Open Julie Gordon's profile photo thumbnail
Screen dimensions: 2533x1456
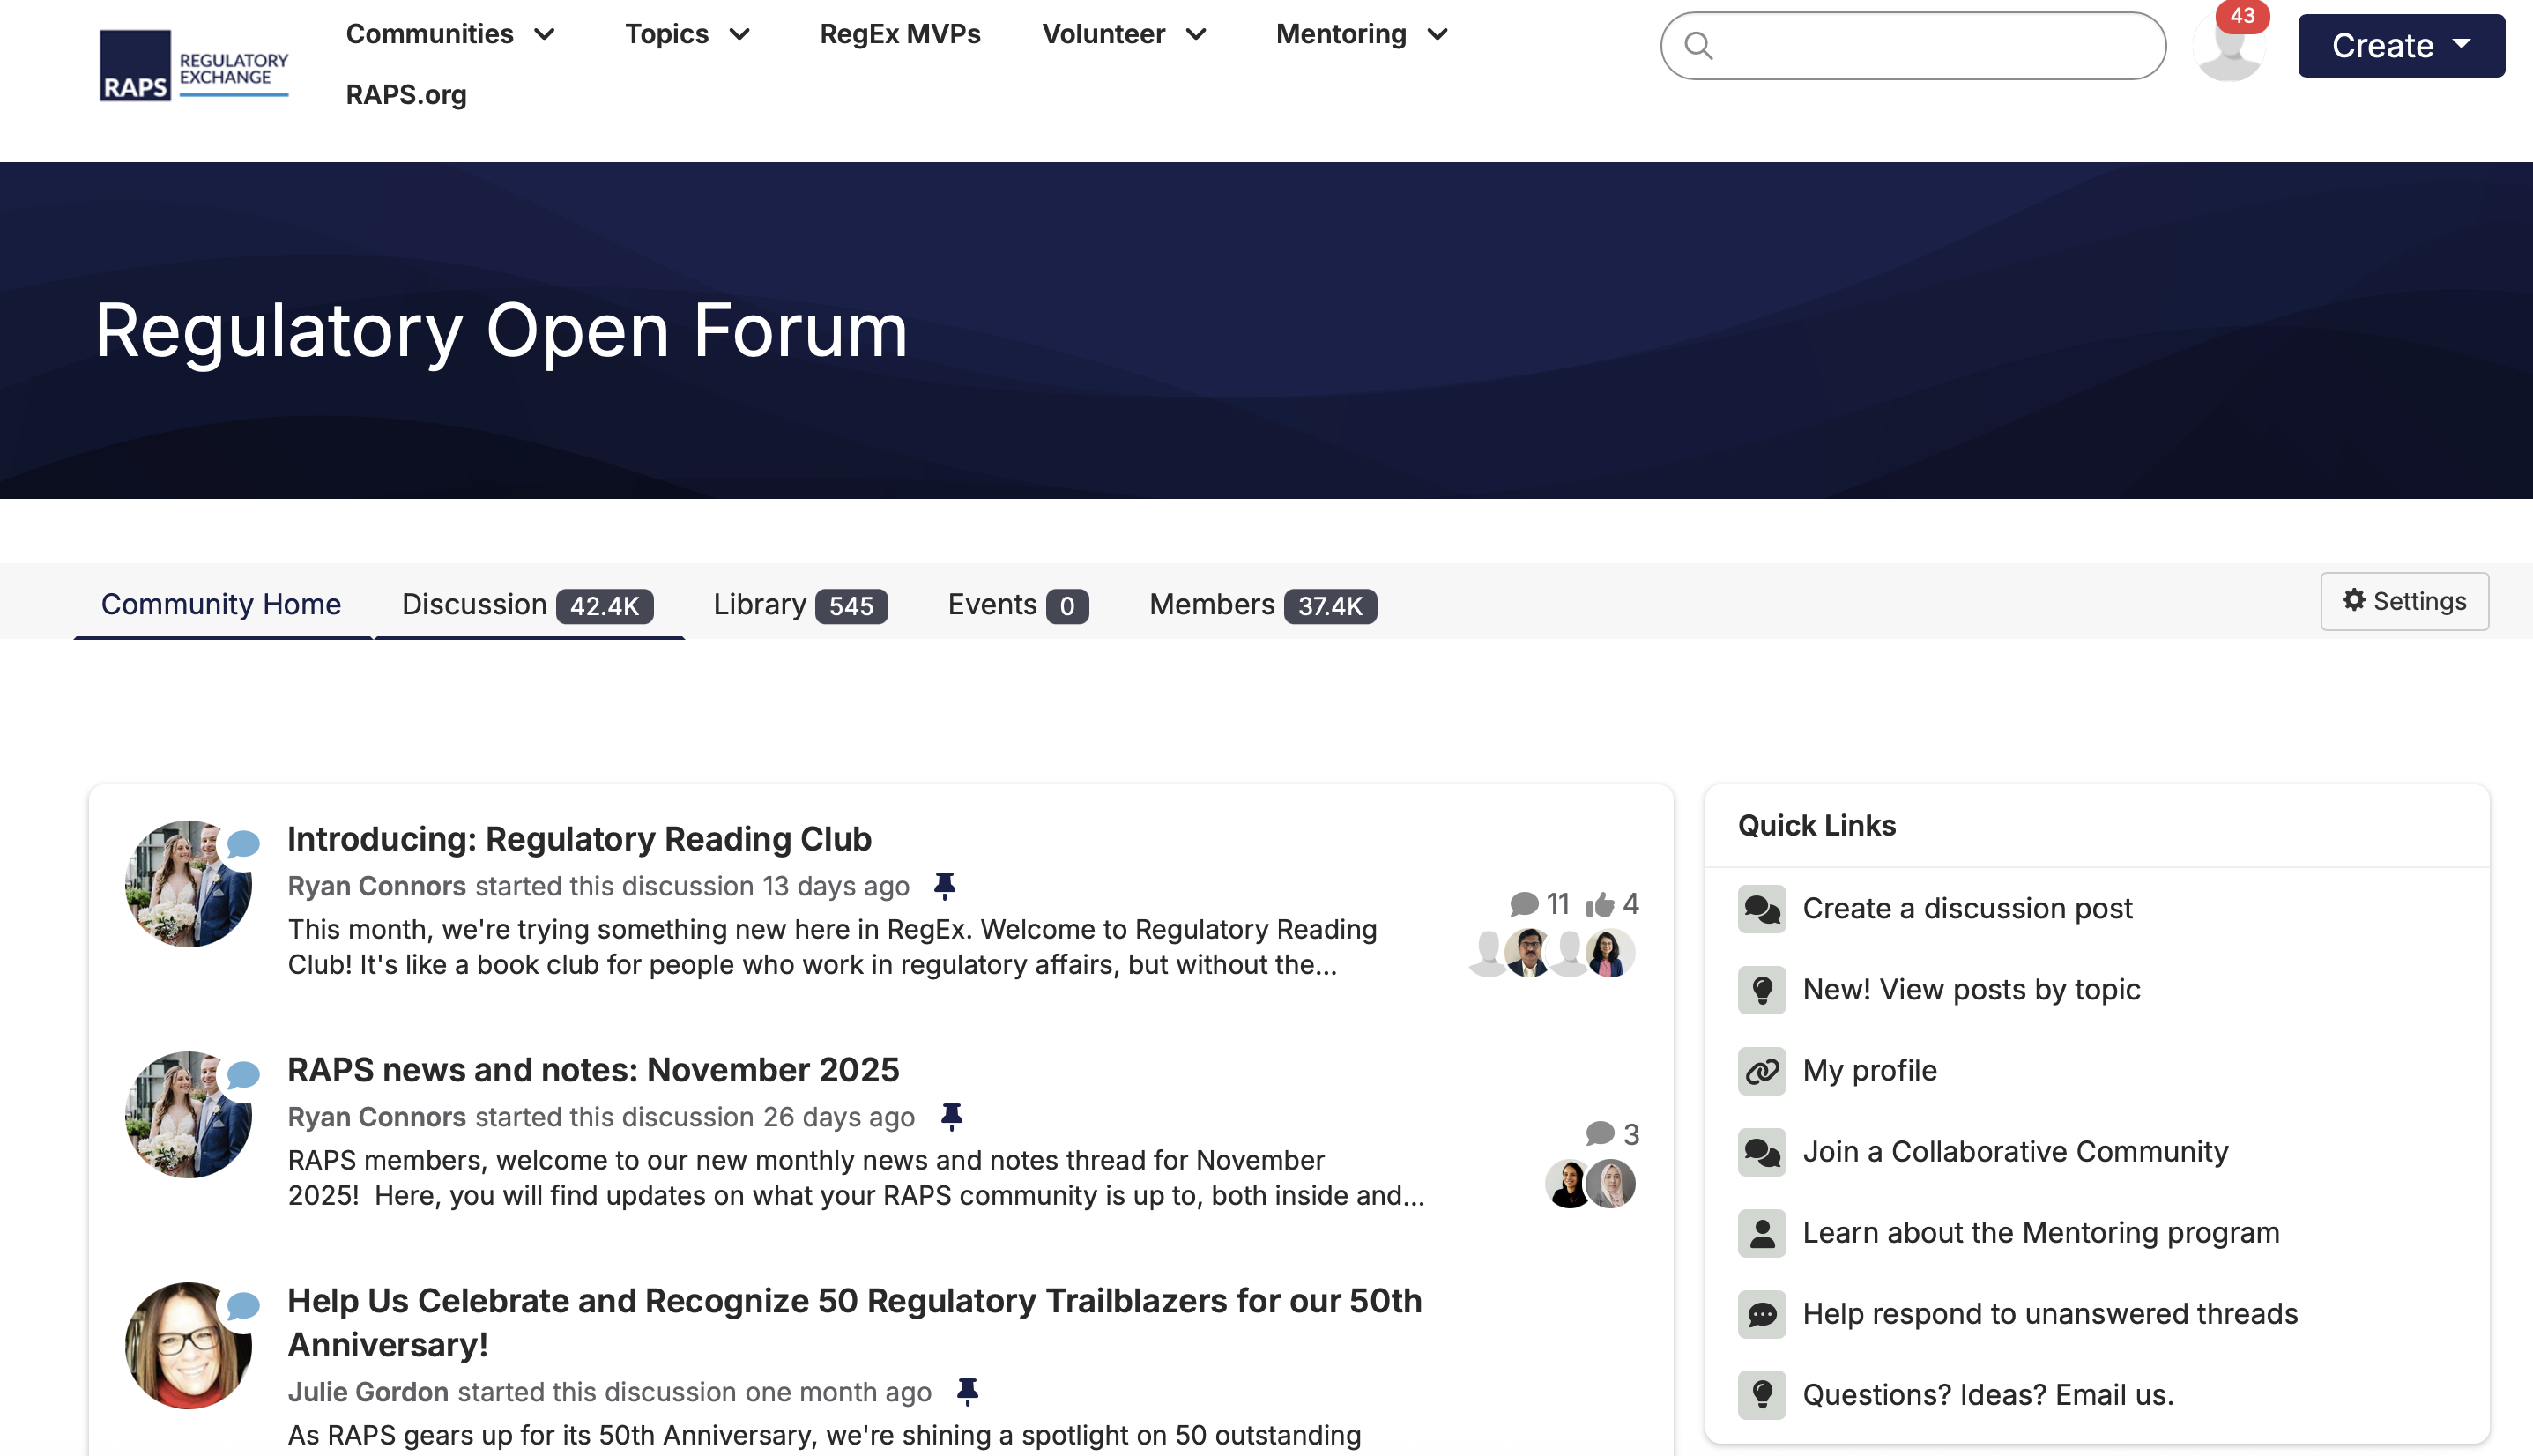click(187, 1345)
